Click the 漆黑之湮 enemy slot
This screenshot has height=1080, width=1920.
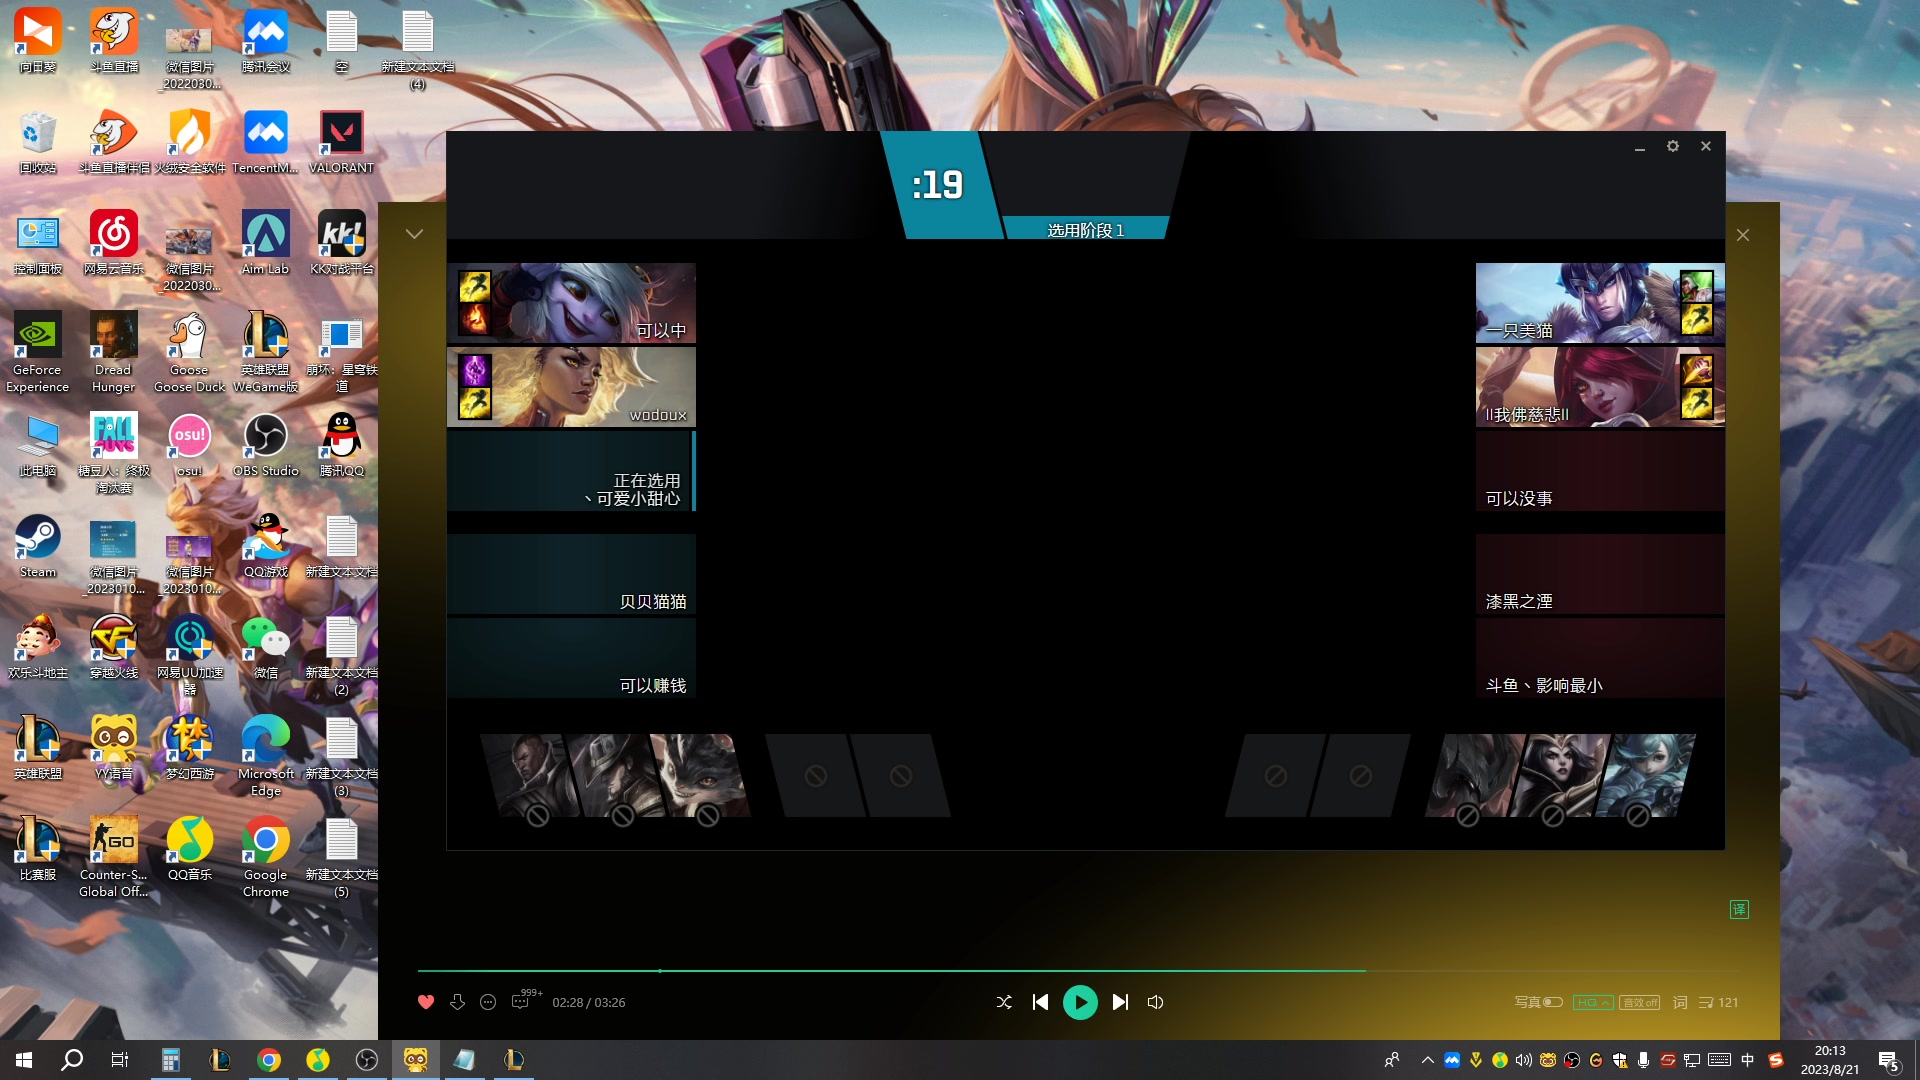pos(1600,573)
